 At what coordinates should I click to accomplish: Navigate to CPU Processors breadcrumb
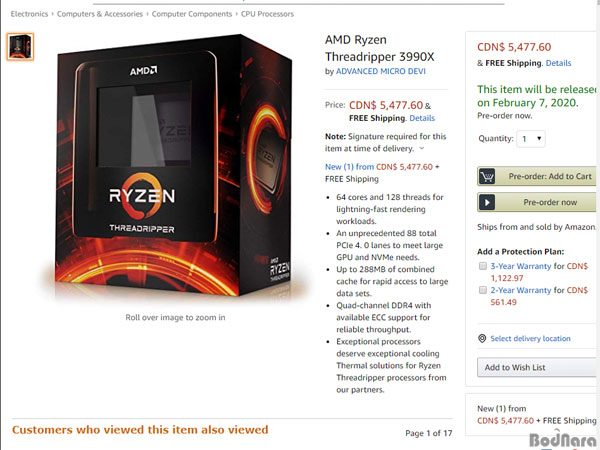point(267,14)
